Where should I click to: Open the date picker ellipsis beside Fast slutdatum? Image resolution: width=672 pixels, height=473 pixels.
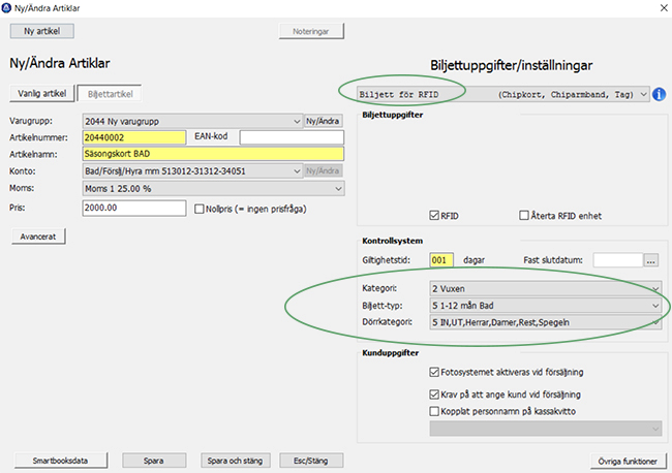(651, 260)
